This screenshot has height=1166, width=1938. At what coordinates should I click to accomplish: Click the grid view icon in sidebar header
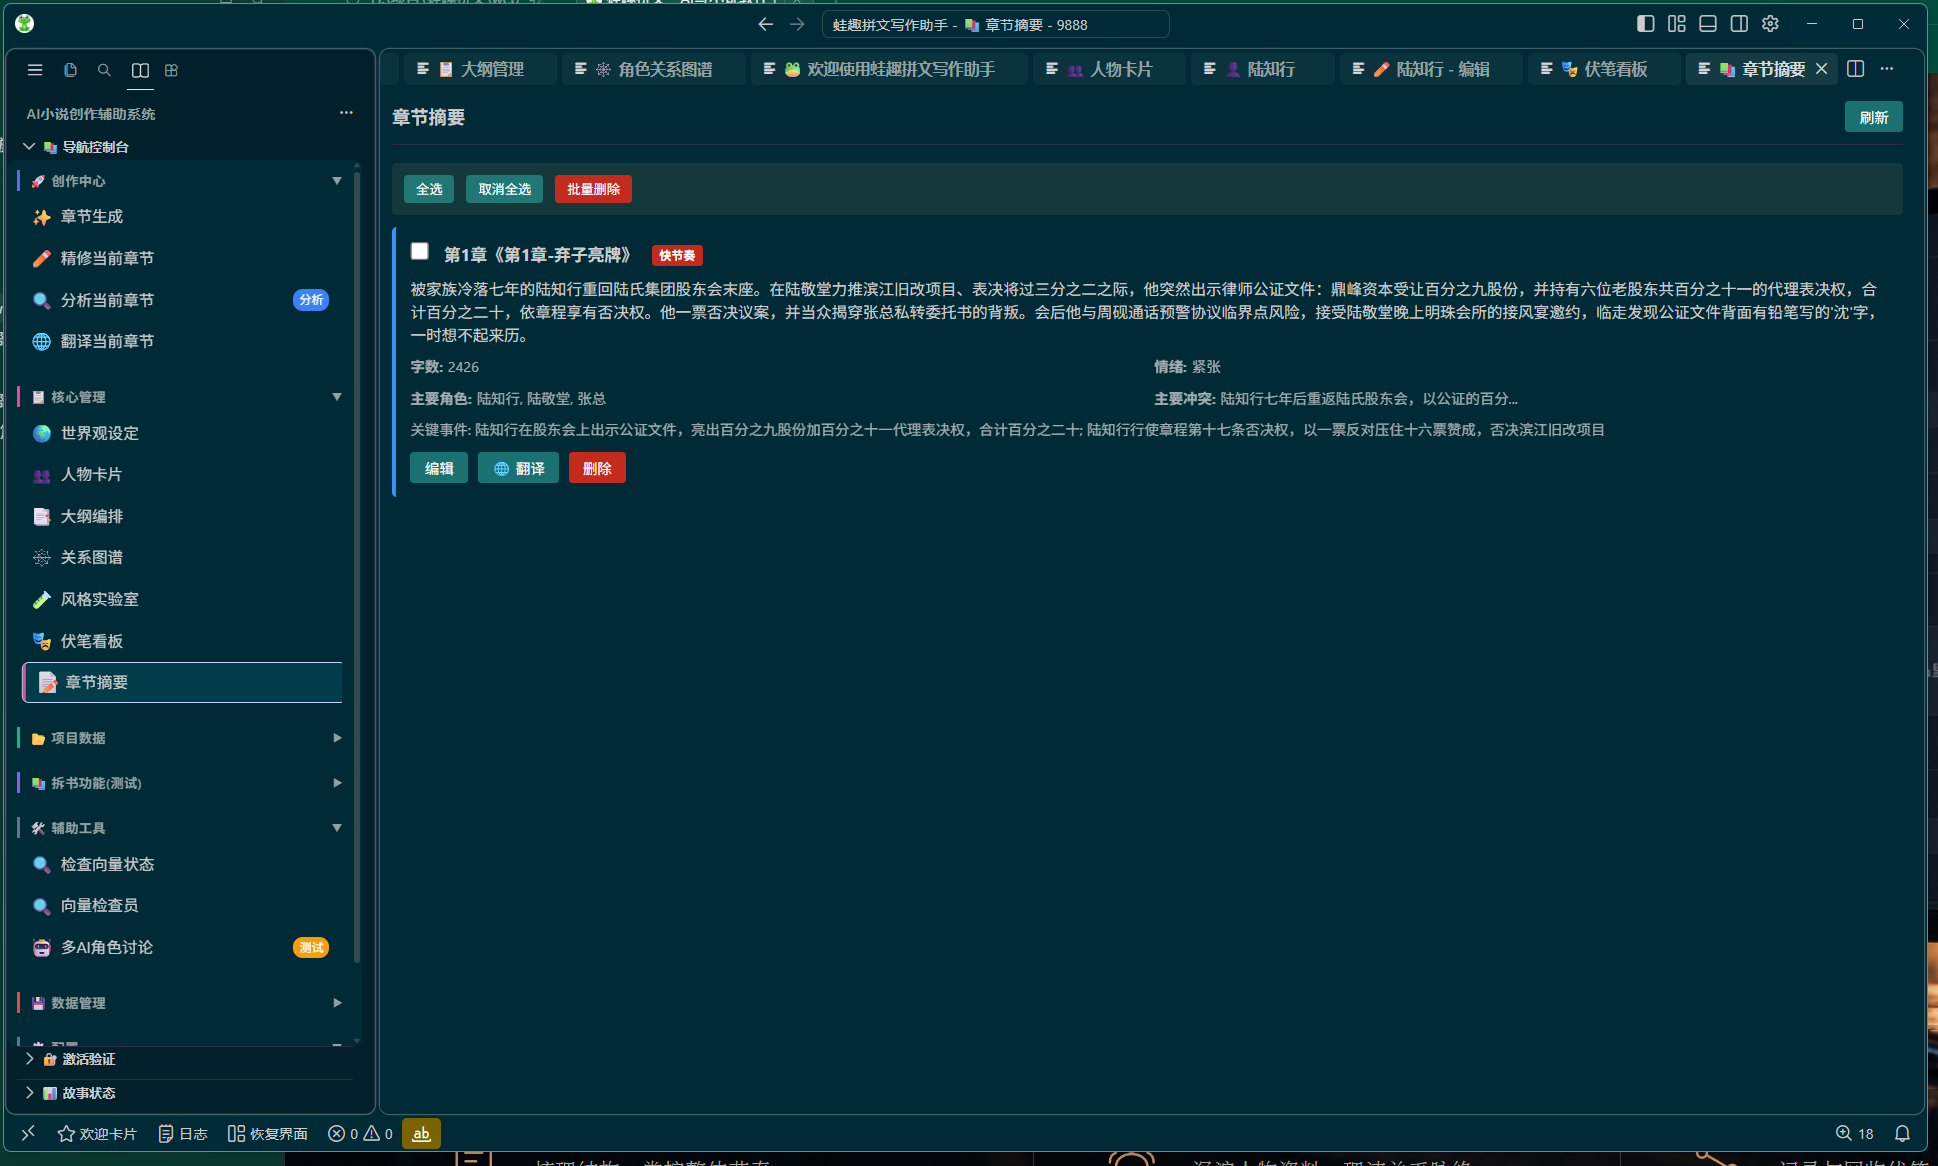click(171, 70)
